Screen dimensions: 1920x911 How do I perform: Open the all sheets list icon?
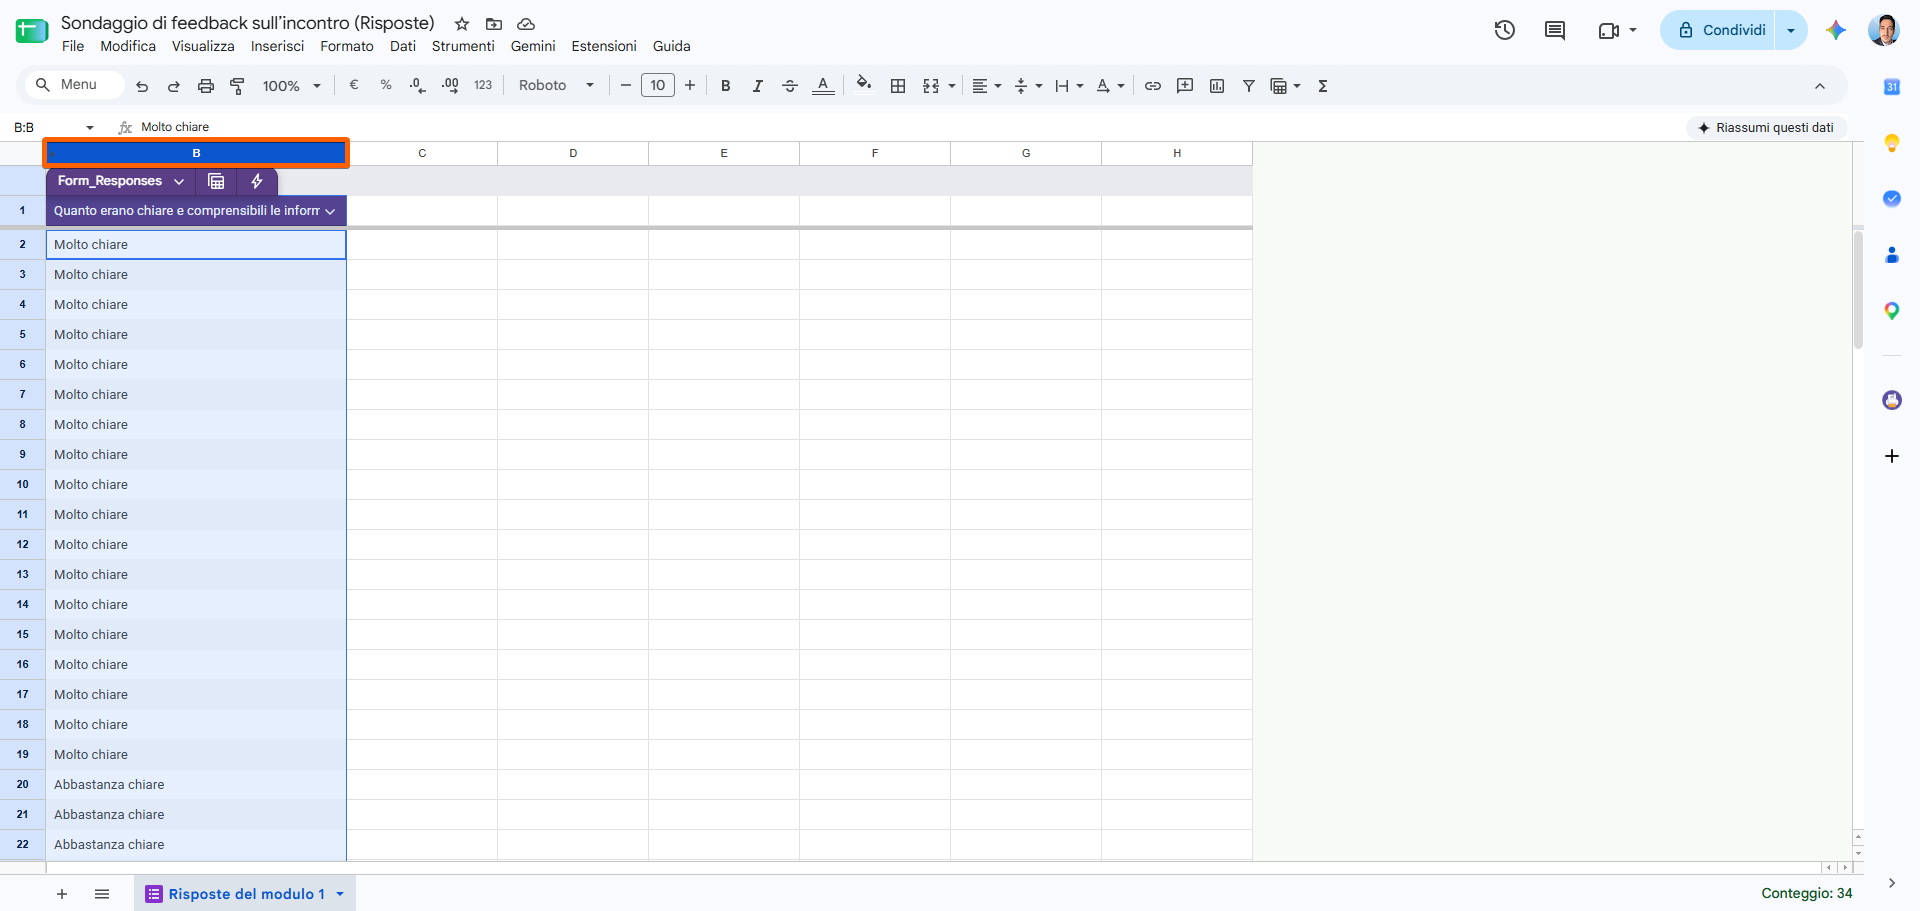click(x=102, y=894)
